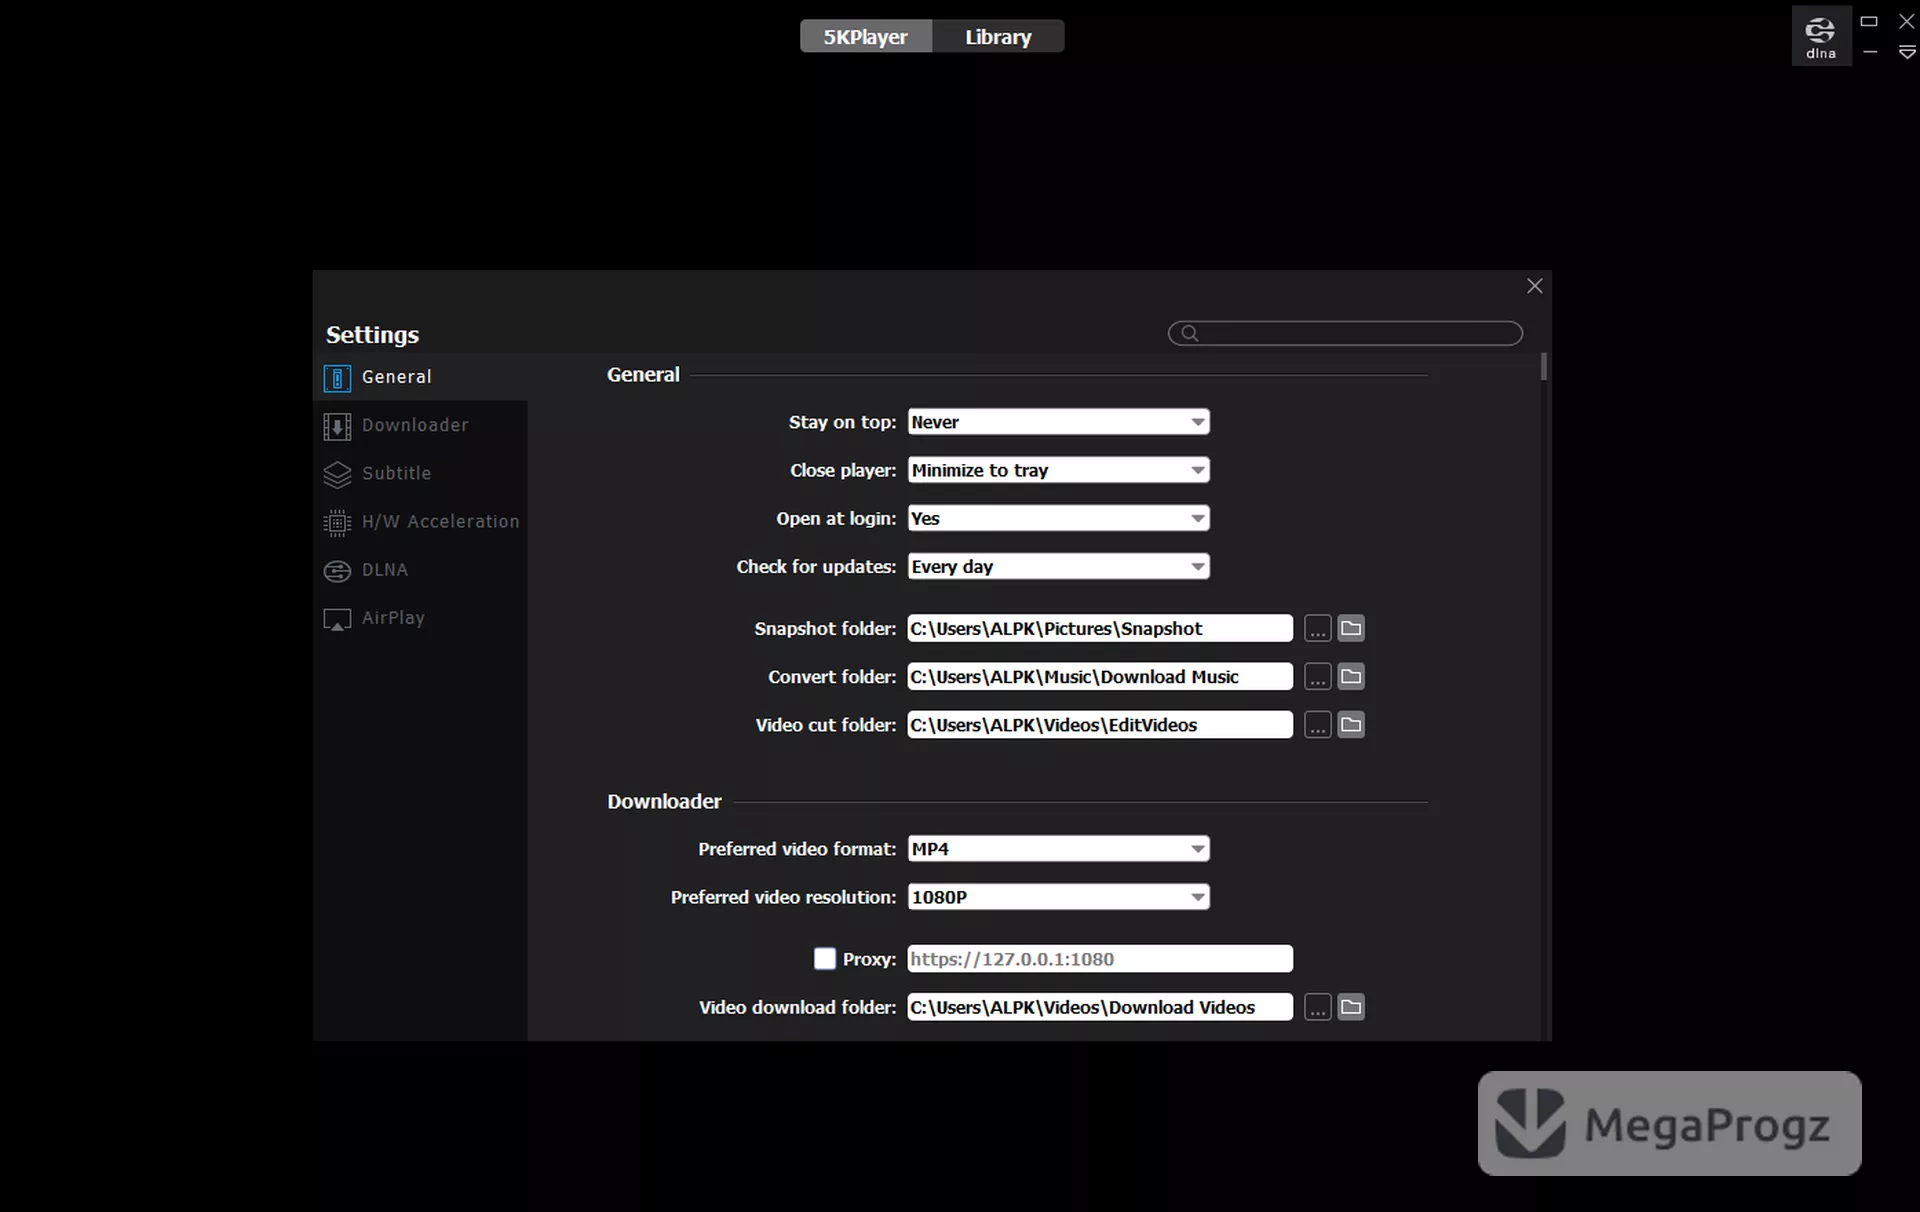
Task: Select DLNA in settings sidebar
Action: (420, 569)
